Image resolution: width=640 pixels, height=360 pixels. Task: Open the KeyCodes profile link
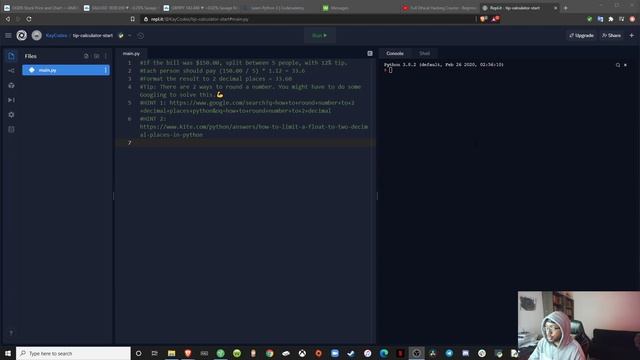coord(56,36)
